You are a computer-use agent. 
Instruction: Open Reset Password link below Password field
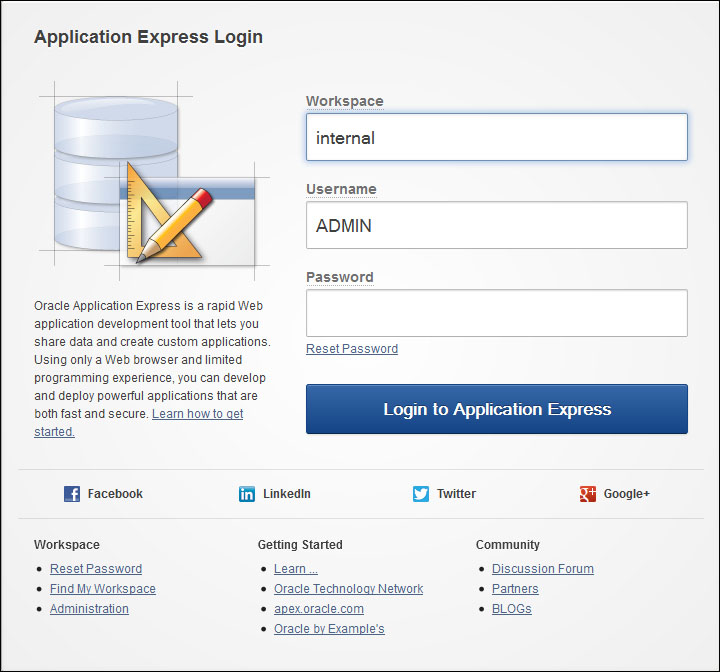(352, 349)
